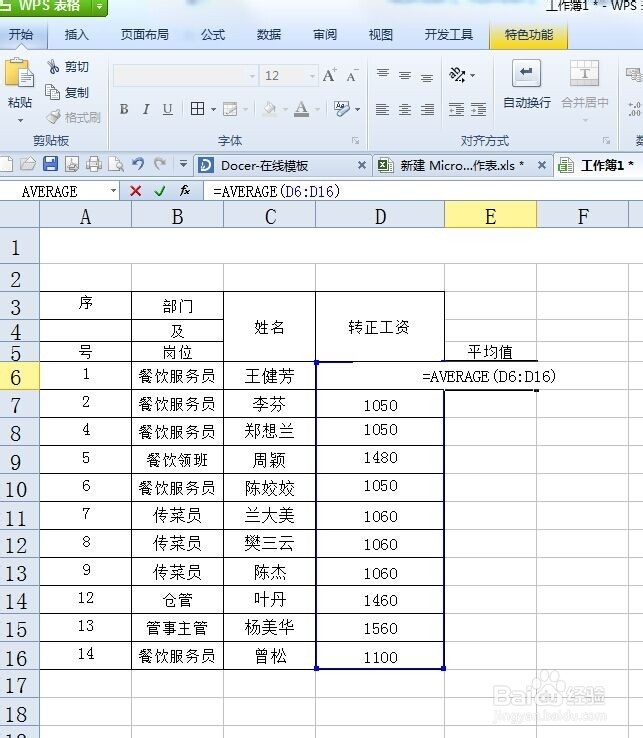Toggle Italic formatting
Screen dimensions: 643x738
pyautogui.click(x=146, y=109)
